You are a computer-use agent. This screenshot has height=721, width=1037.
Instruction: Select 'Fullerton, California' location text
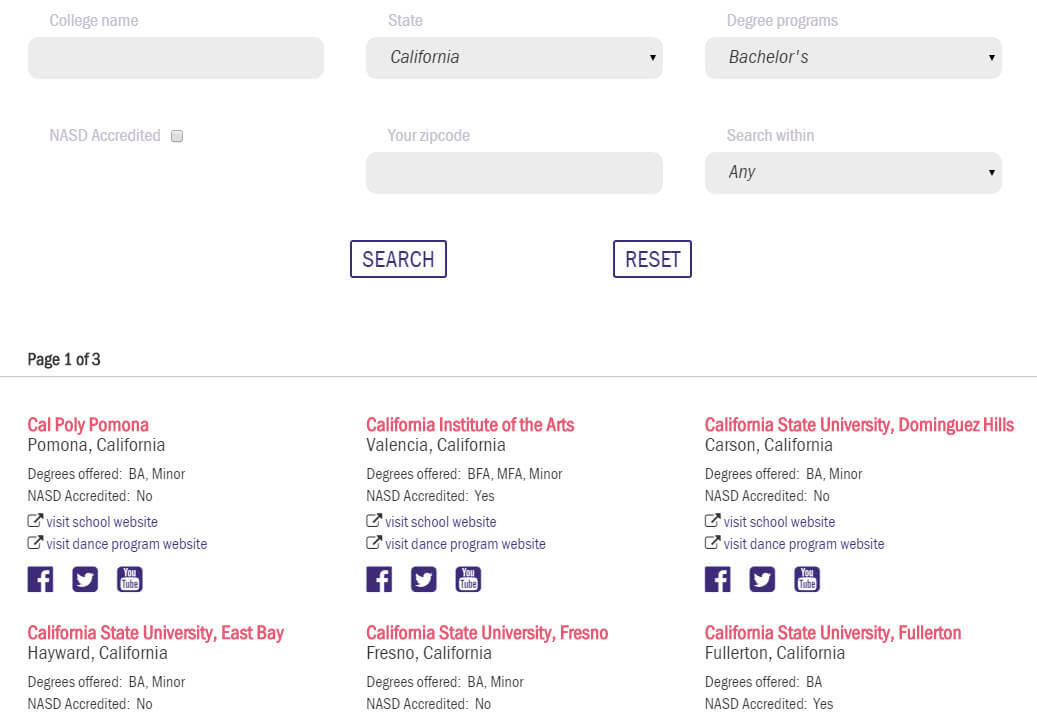tap(774, 654)
